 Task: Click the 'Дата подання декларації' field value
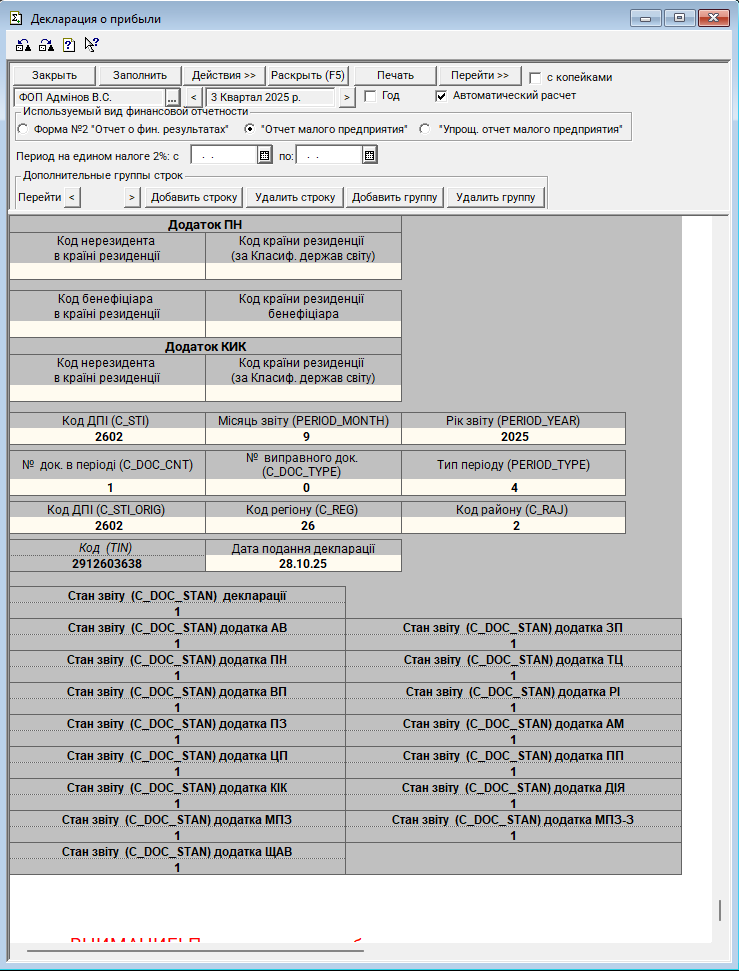click(303, 564)
